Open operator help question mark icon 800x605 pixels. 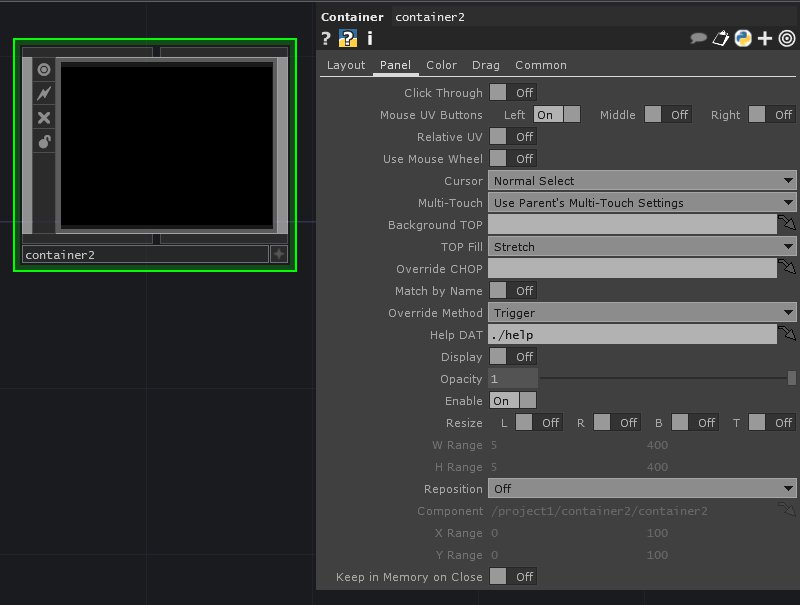pyautogui.click(x=326, y=39)
